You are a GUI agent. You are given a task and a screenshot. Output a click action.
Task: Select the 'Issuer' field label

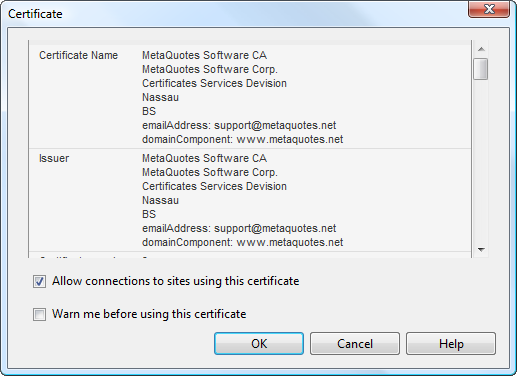click(54, 158)
